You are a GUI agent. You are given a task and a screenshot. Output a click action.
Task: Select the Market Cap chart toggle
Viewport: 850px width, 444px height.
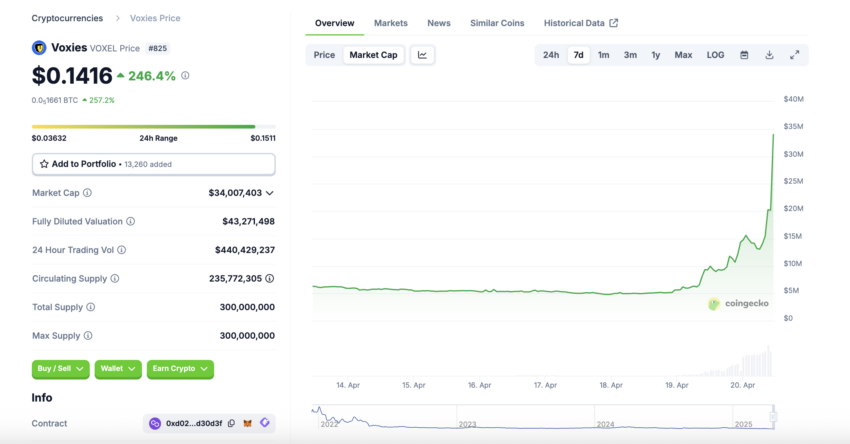(374, 55)
